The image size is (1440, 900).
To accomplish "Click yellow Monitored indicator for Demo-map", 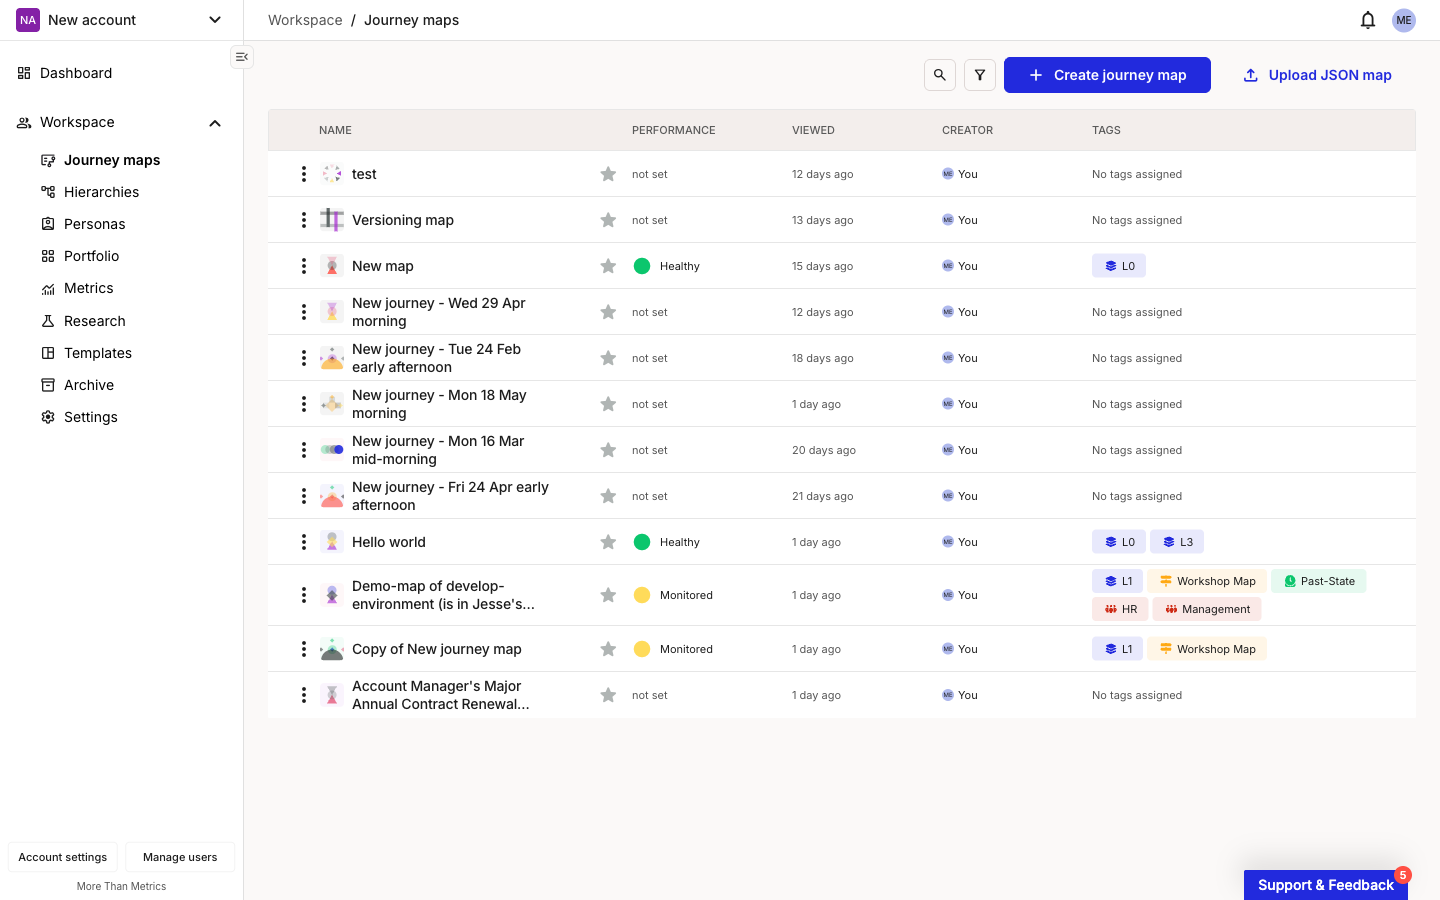I will (x=642, y=595).
